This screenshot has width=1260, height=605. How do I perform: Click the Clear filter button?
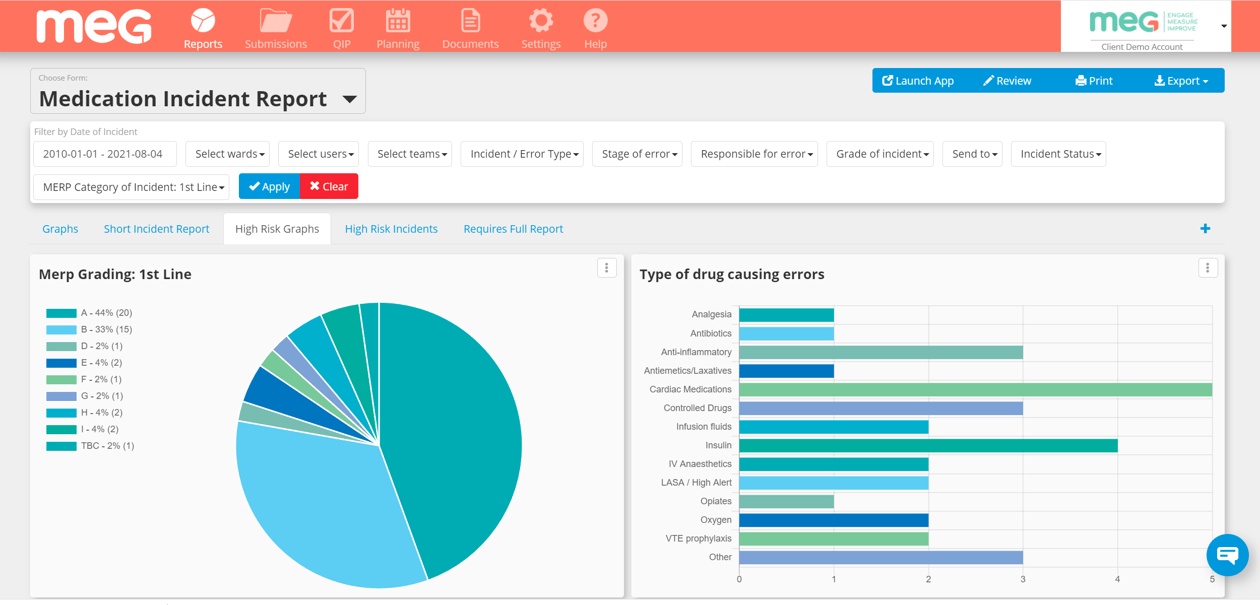point(328,186)
